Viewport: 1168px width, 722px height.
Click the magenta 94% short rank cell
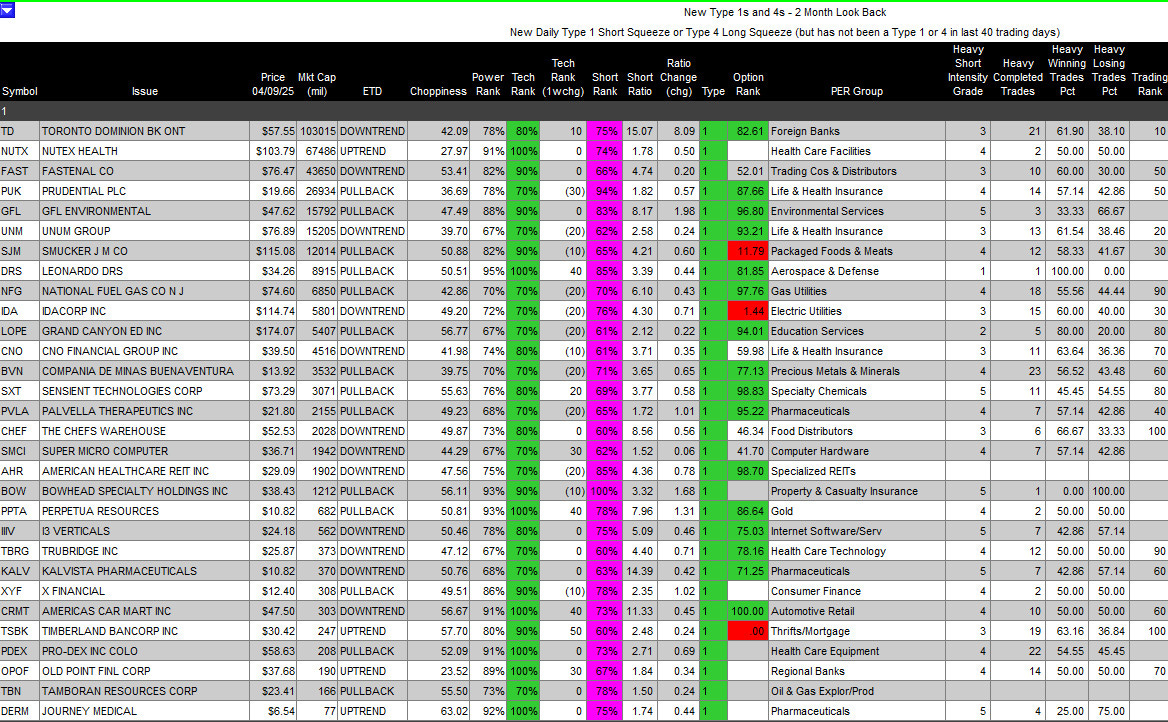coord(604,191)
